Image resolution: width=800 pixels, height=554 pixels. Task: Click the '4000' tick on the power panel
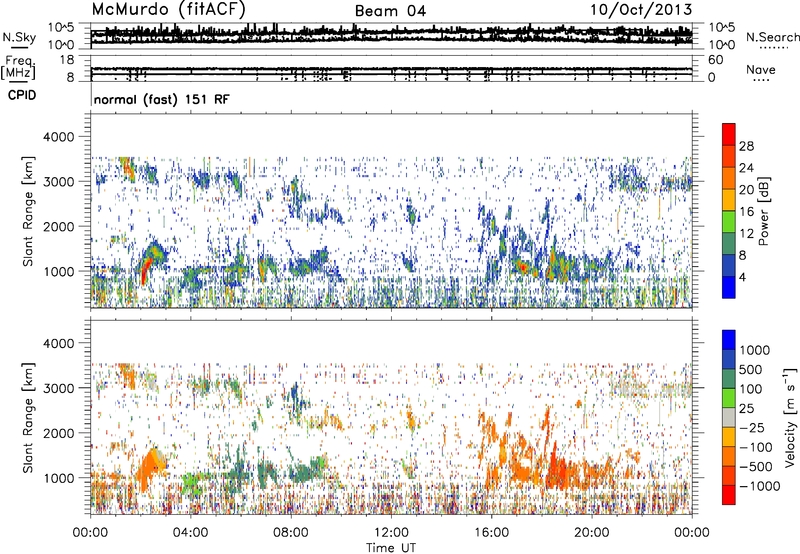click(59, 137)
